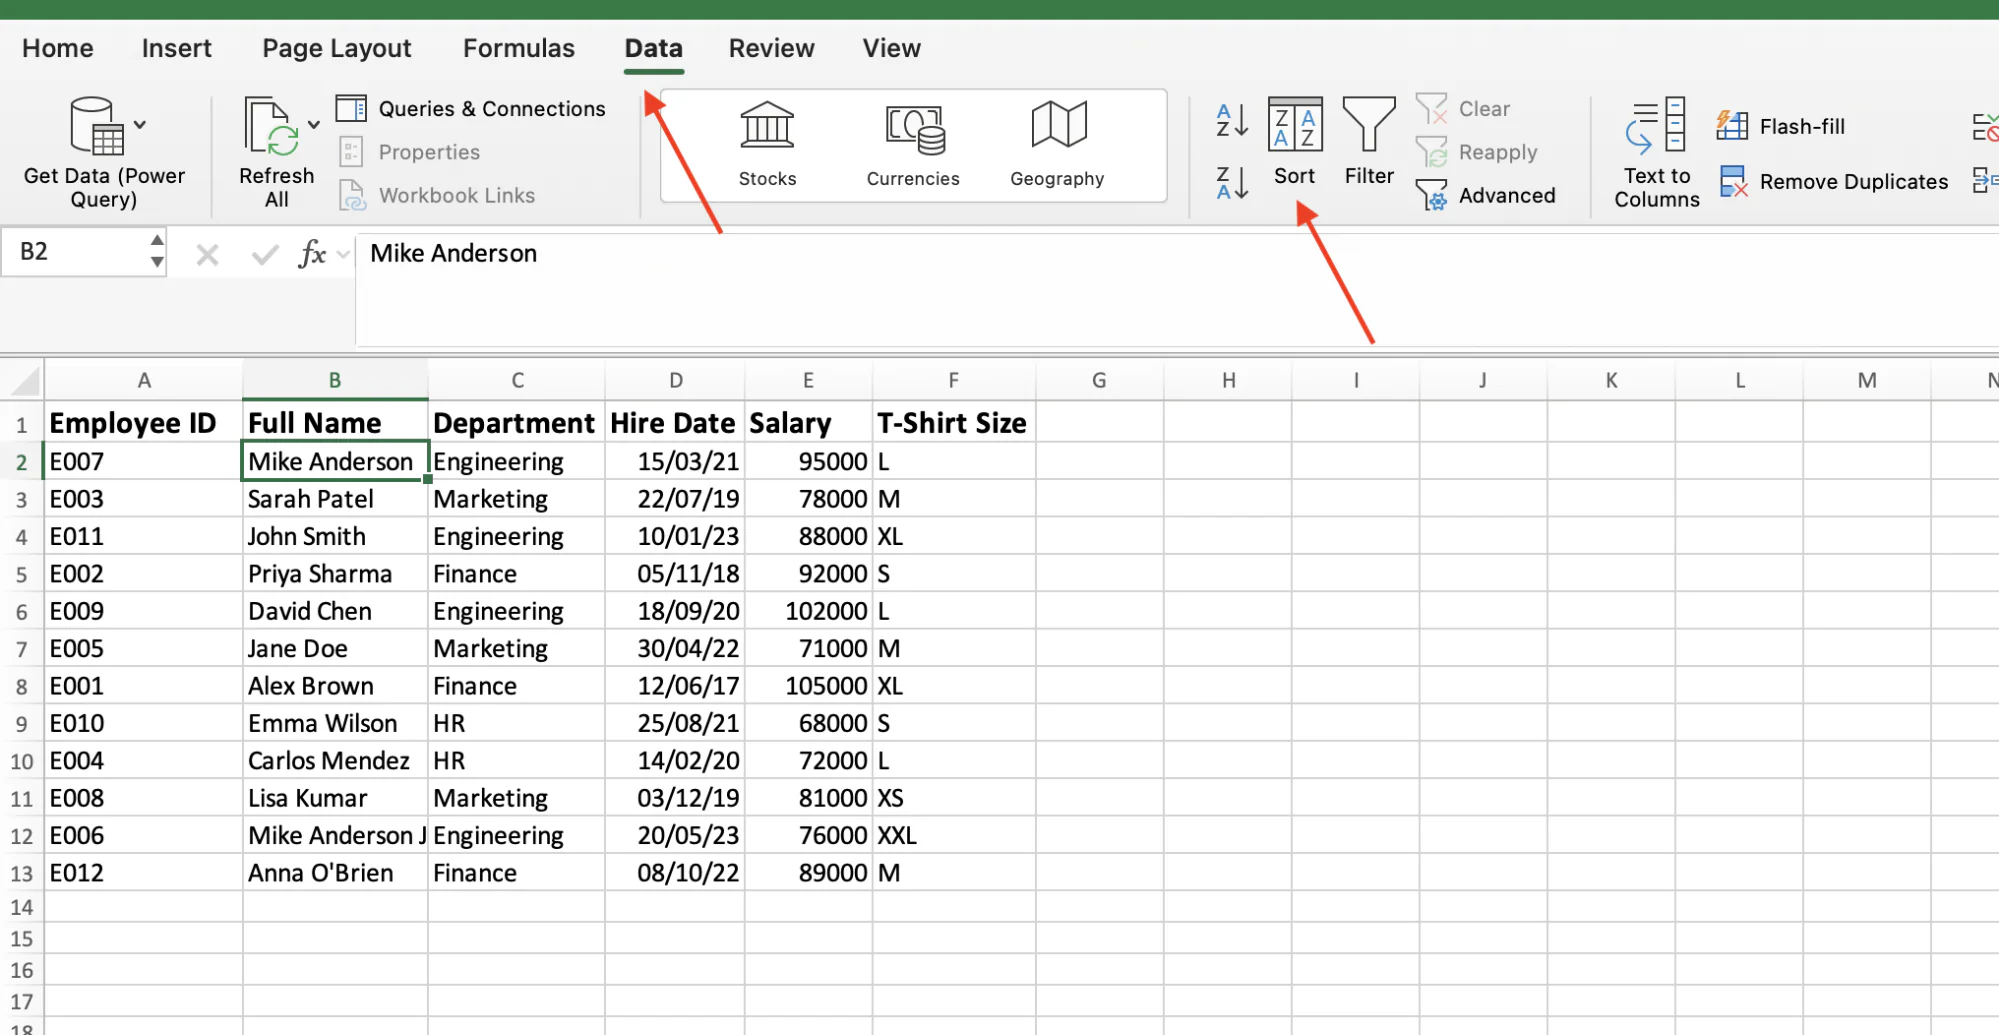
Task: Toggle the Filter funnel
Action: pos(1369,142)
